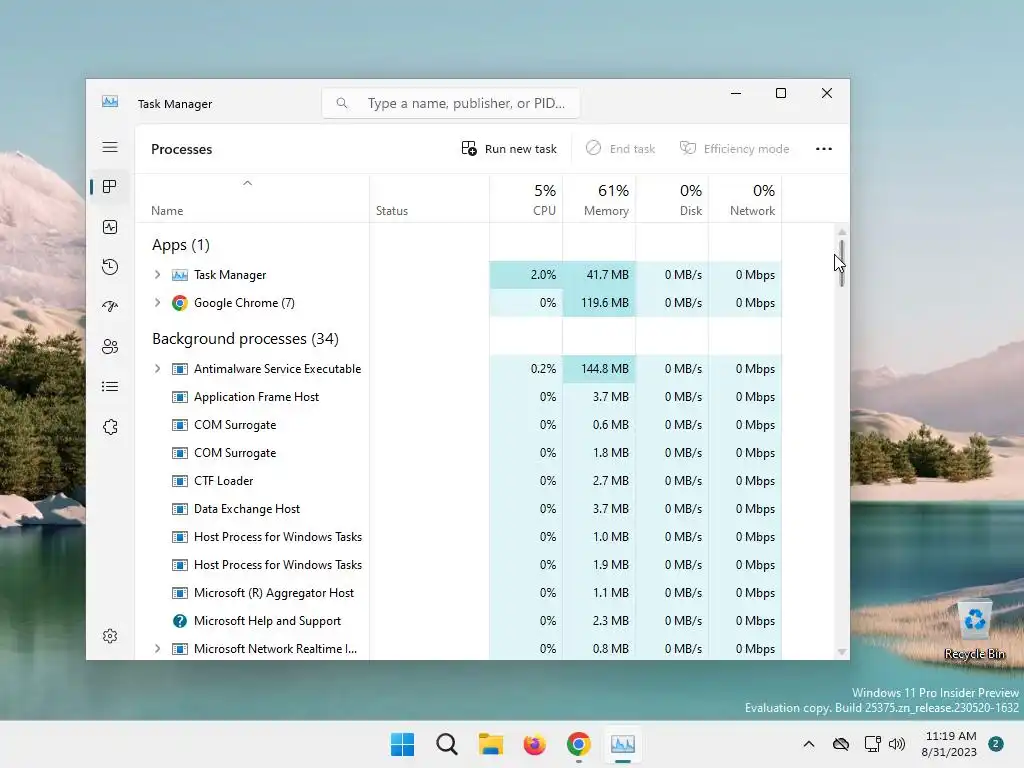Viewport: 1024px width, 768px height.
Task: Open the Performance sidebar tab
Action: pyautogui.click(x=110, y=227)
